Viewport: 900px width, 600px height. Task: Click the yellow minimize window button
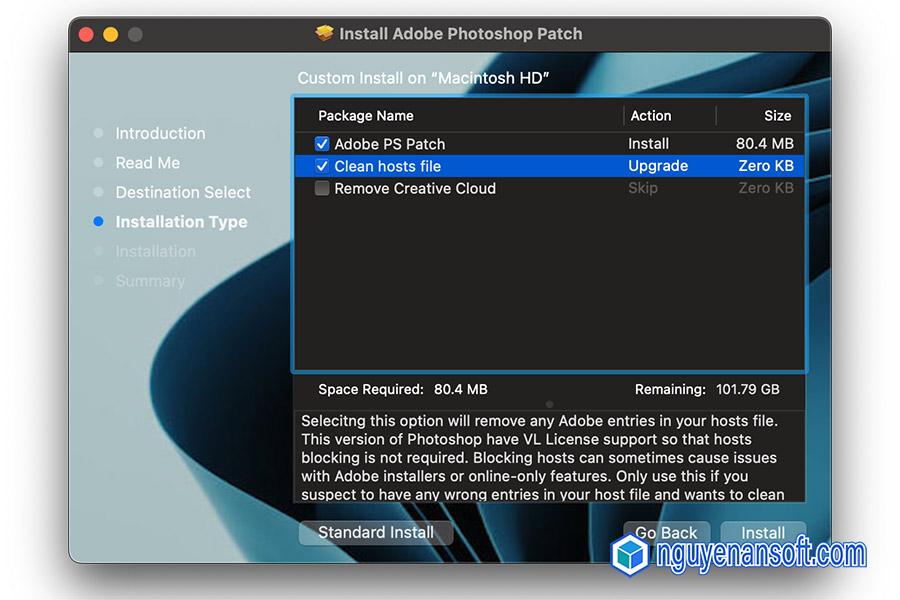(110, 35)
